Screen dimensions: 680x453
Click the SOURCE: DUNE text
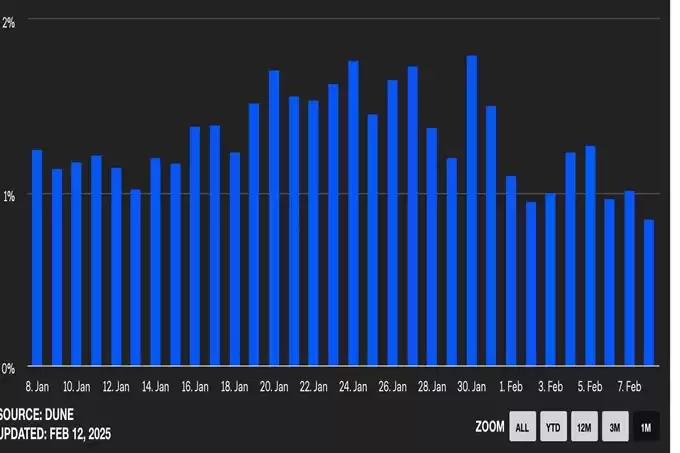pyautogui.click(x=36, y=414)
